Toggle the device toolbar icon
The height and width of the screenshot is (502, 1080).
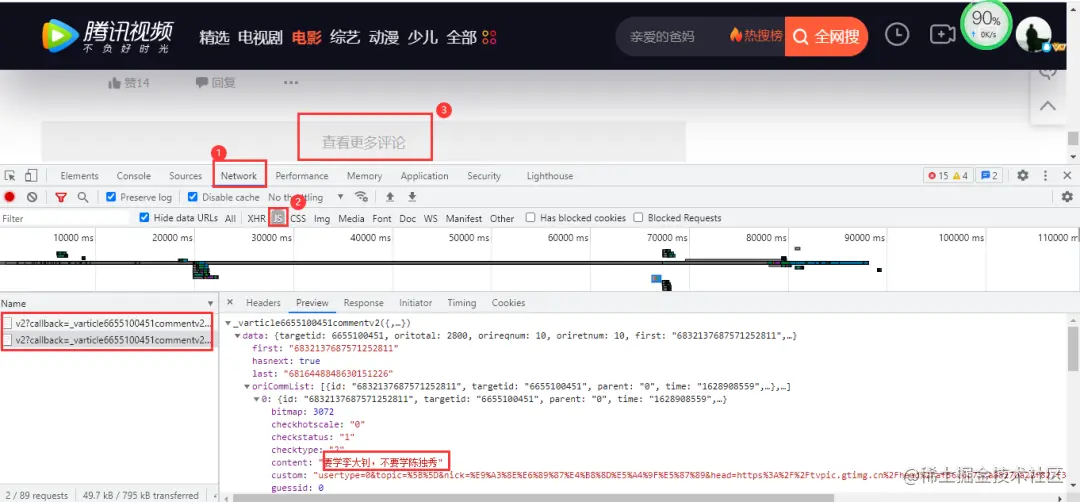click(31, 176)
